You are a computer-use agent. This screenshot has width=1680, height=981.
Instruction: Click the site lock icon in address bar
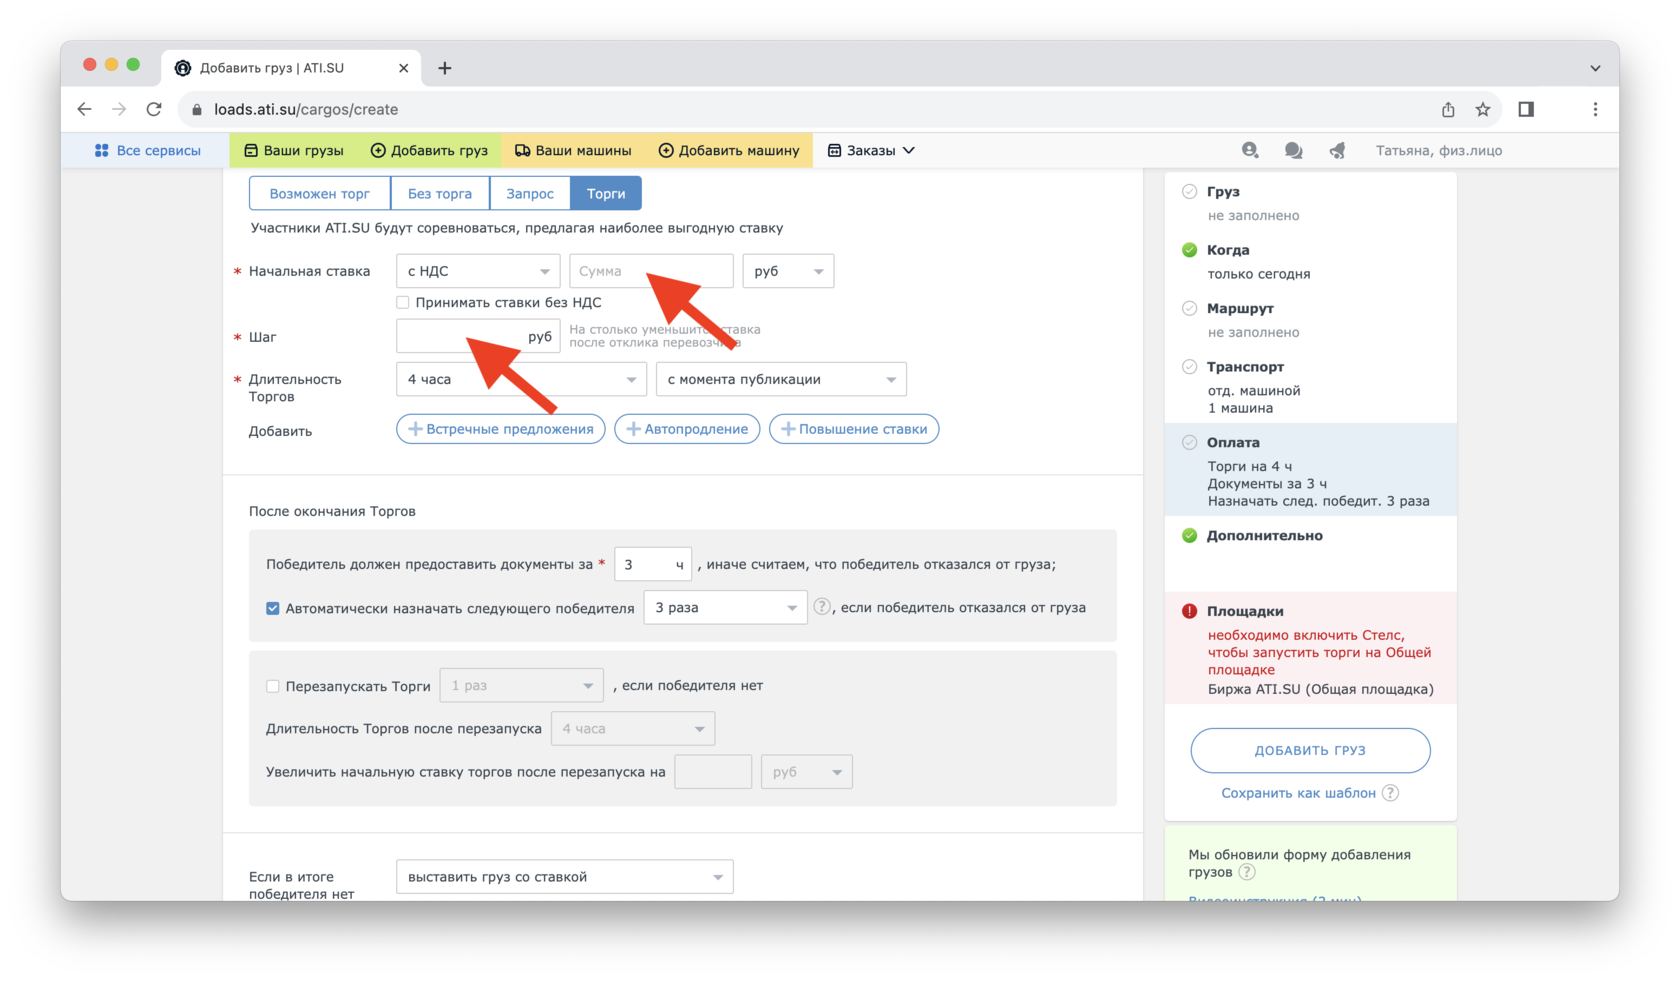197,109
